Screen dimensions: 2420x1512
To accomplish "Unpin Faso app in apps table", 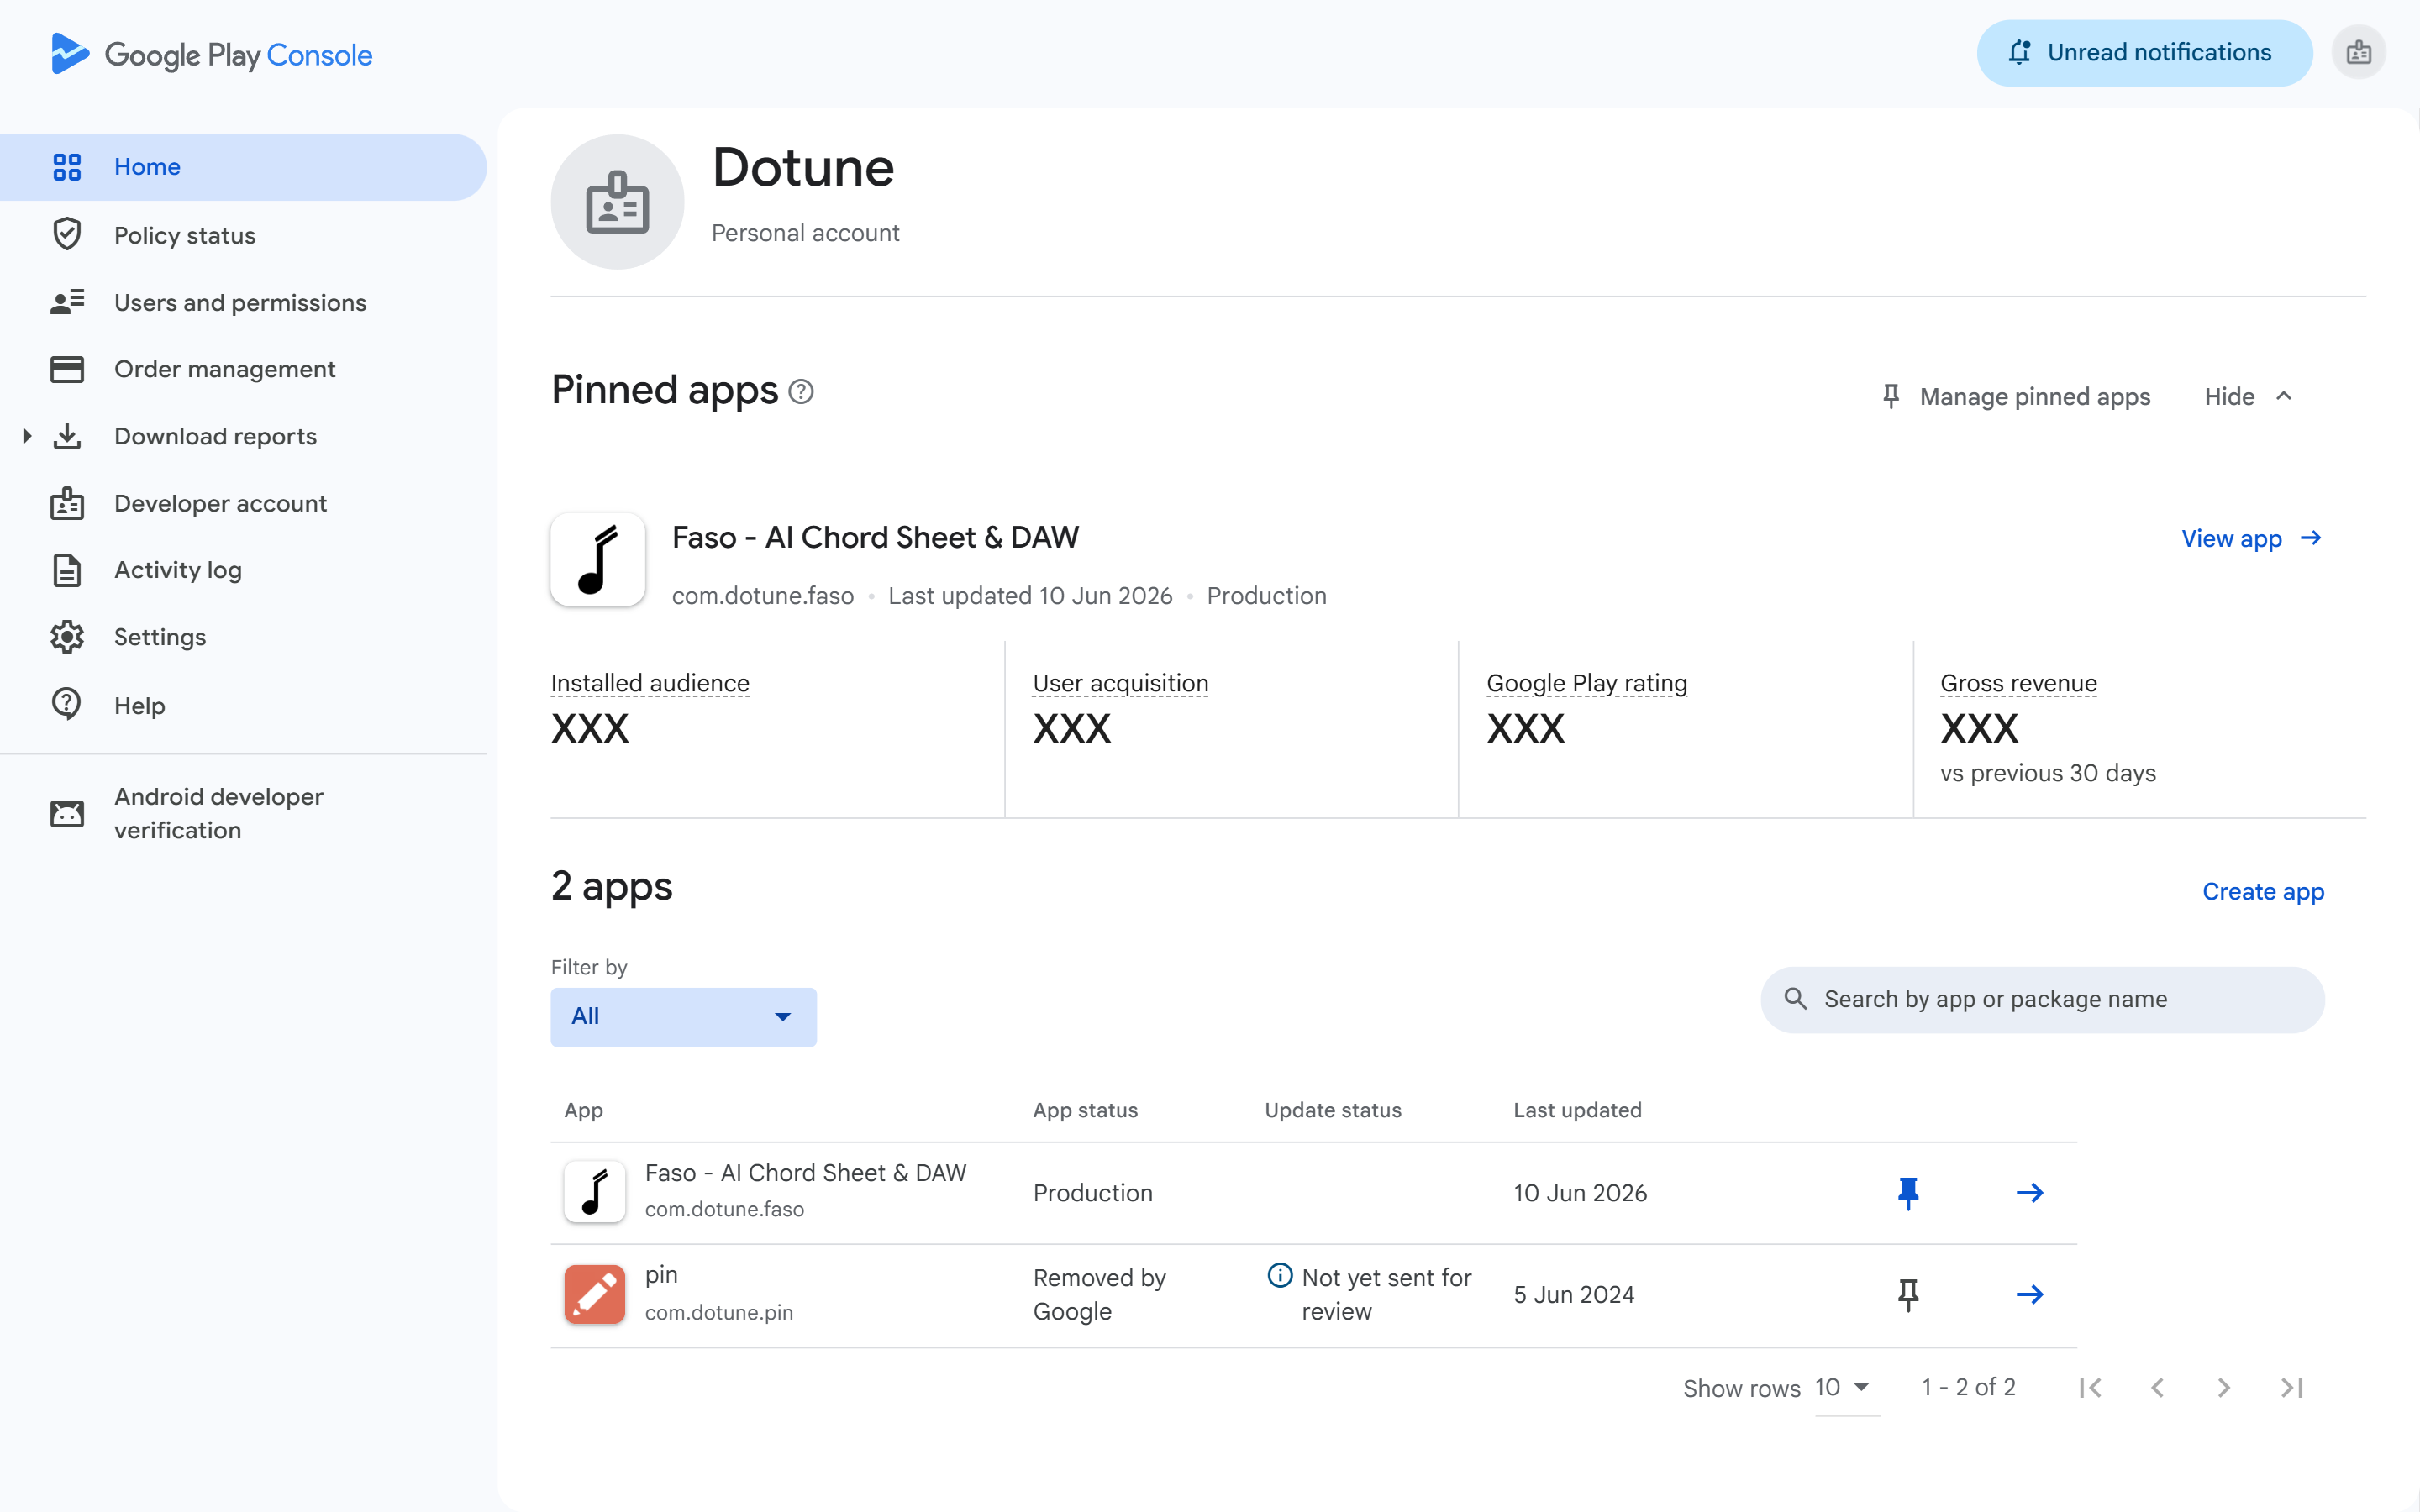I will click(1908, 1192).
